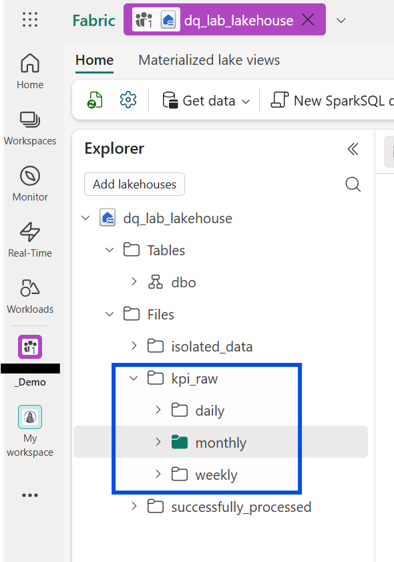The image size is (394, 562).
Task: Show more sidebar options ellipsis
Action: (x=30, y=495)
